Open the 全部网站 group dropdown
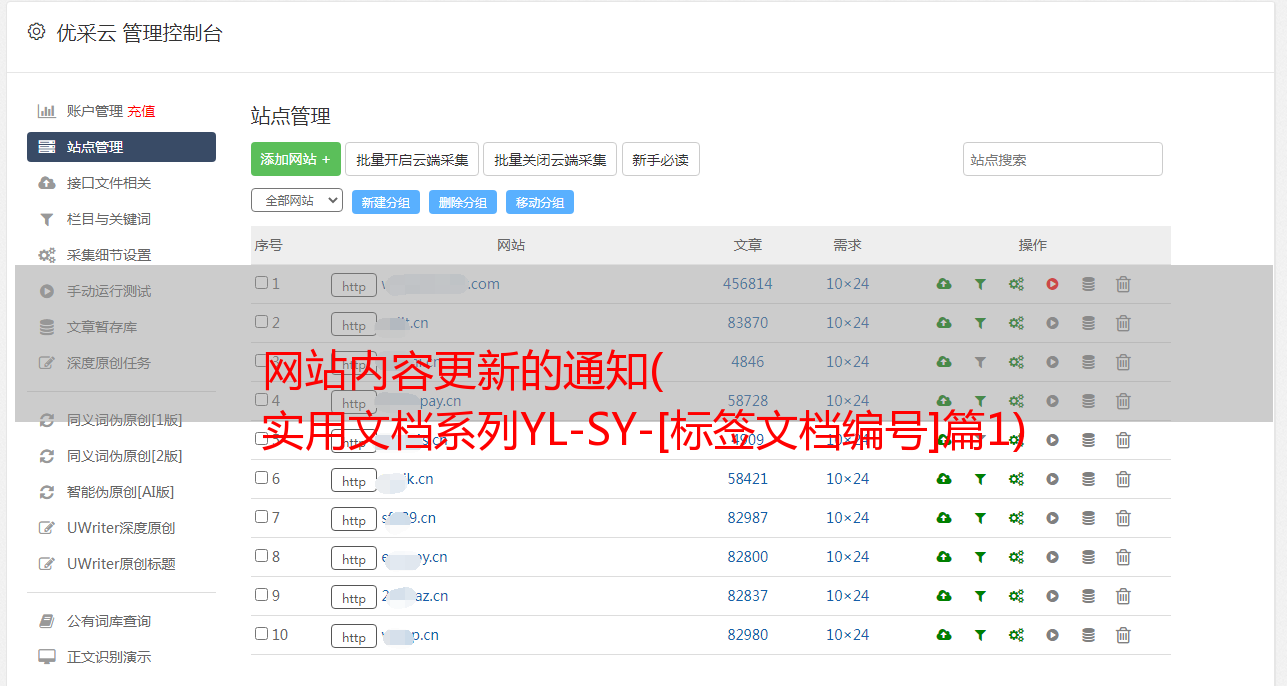Image resolution: width=1287 pixels, height=686 pixels. tap(297, 200)
